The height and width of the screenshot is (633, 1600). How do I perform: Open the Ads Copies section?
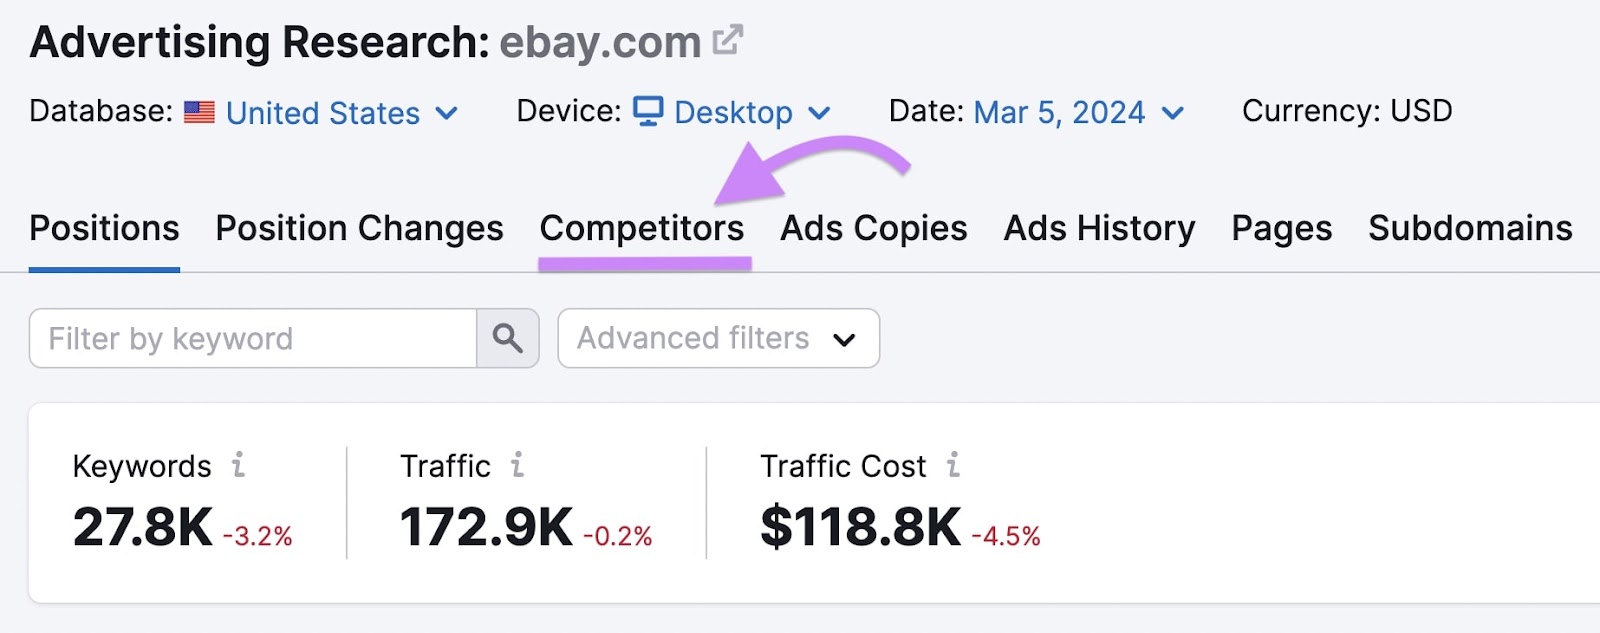[x=872, y=228]
